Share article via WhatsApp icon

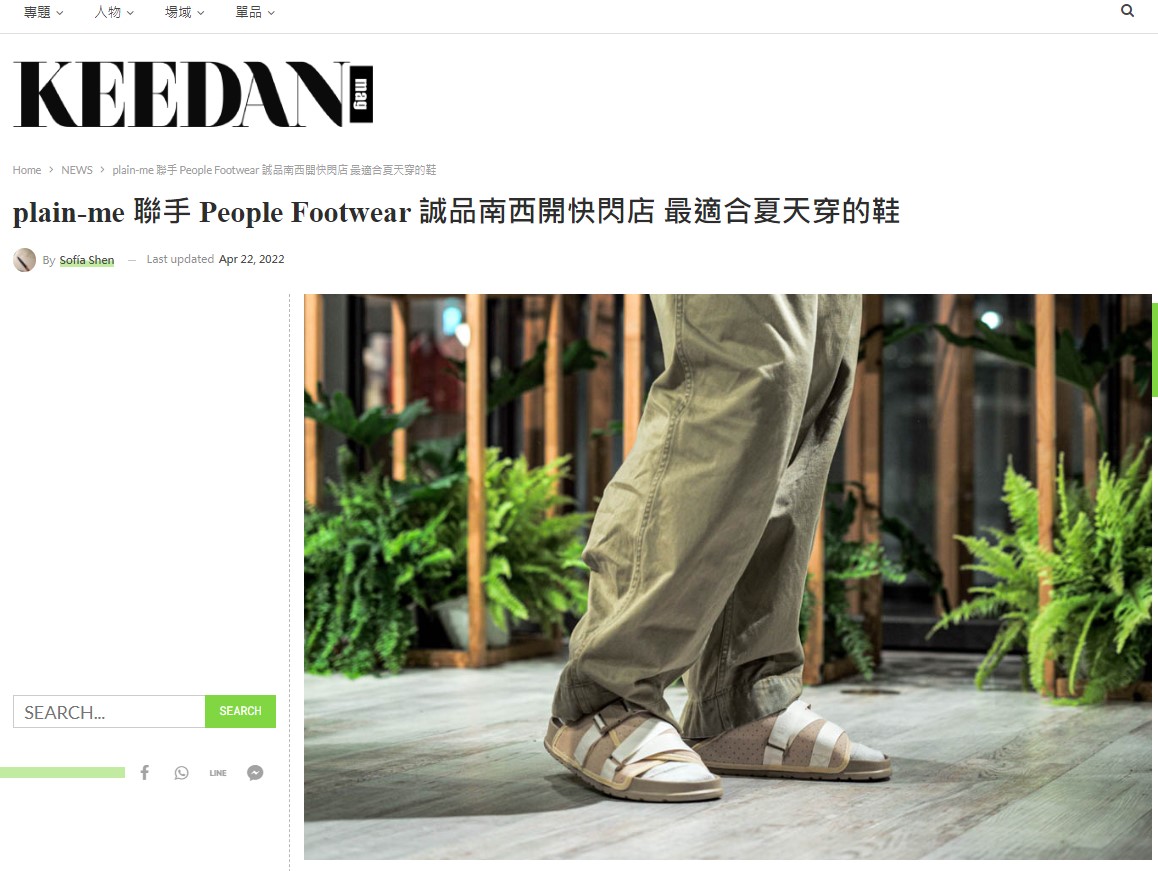(182, 773)
